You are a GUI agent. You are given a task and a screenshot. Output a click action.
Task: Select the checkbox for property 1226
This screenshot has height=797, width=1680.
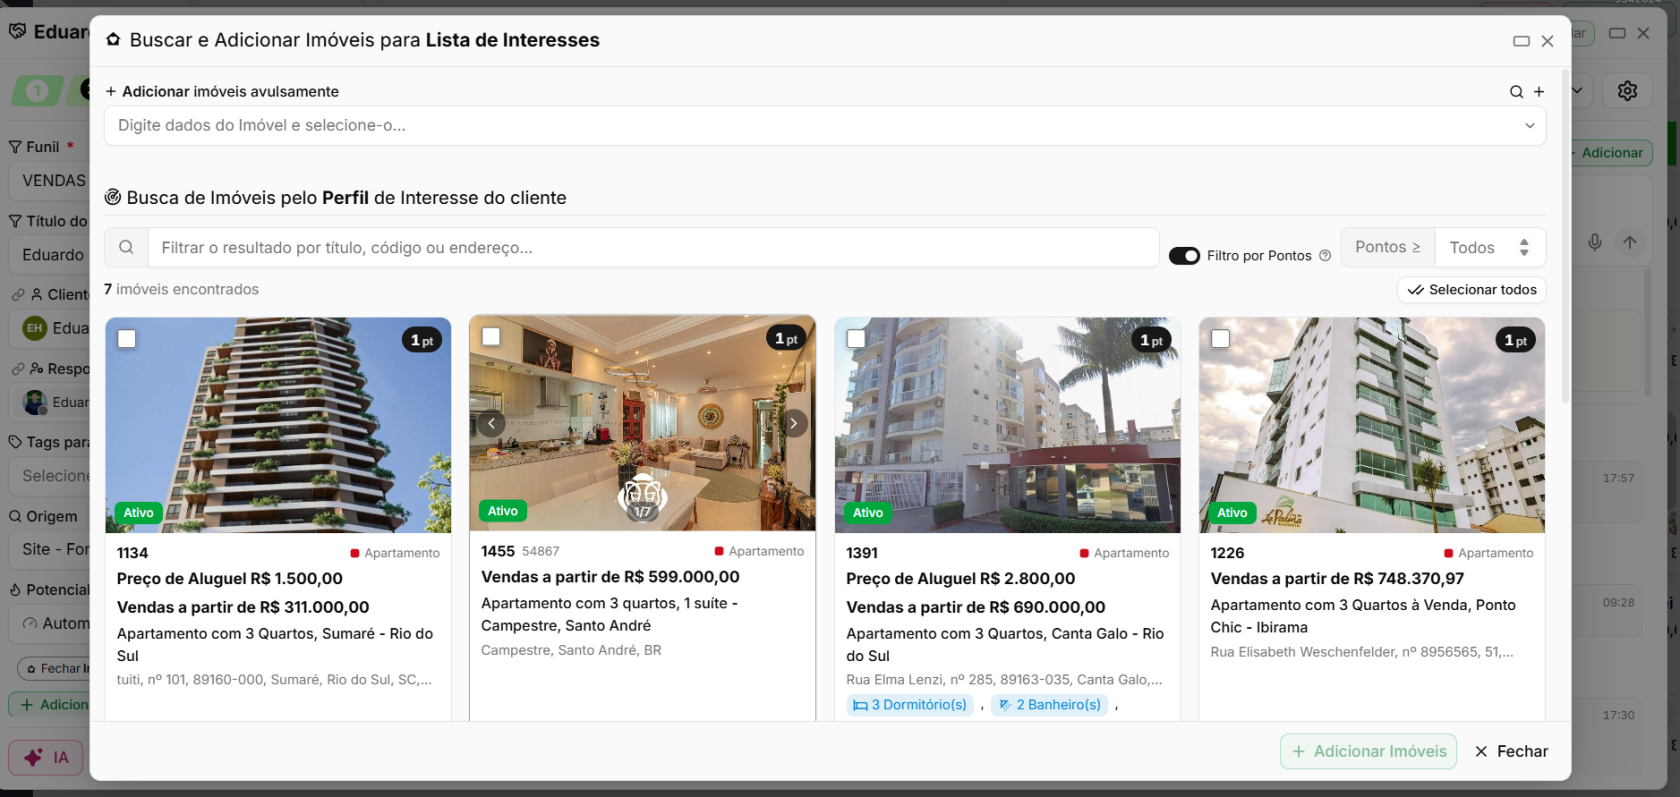[x=1220, y=339]
